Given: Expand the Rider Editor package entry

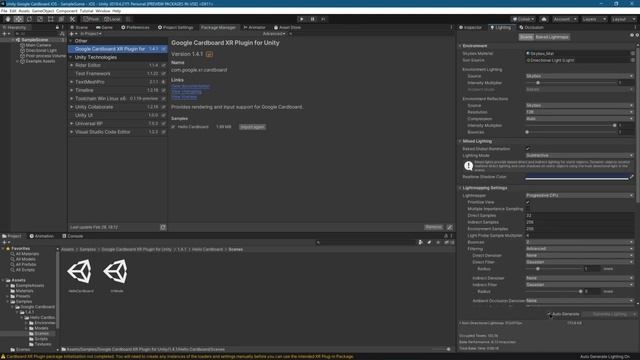Looking at the screenshot, I should point(71,65).
